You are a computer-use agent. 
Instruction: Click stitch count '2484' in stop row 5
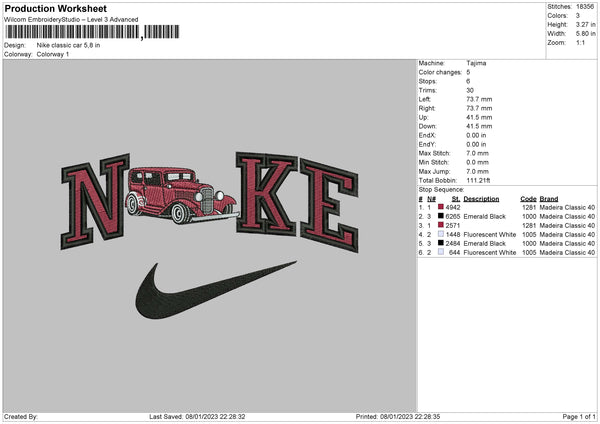coord(453,243)
